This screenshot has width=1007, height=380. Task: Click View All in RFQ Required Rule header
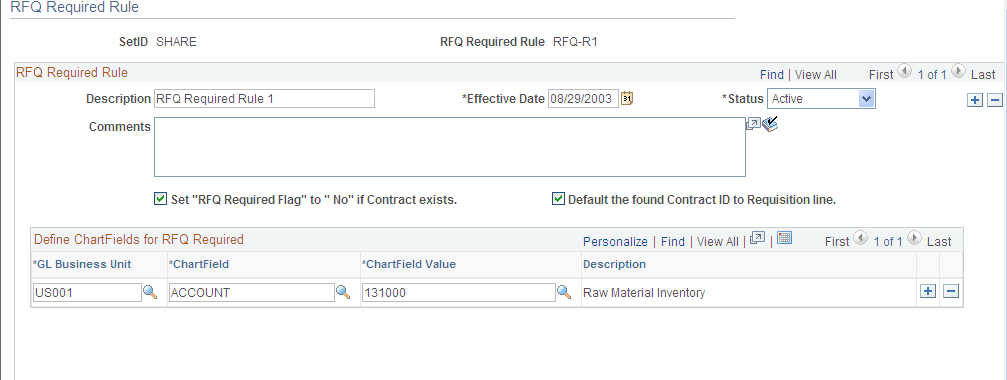pos(816,74)
